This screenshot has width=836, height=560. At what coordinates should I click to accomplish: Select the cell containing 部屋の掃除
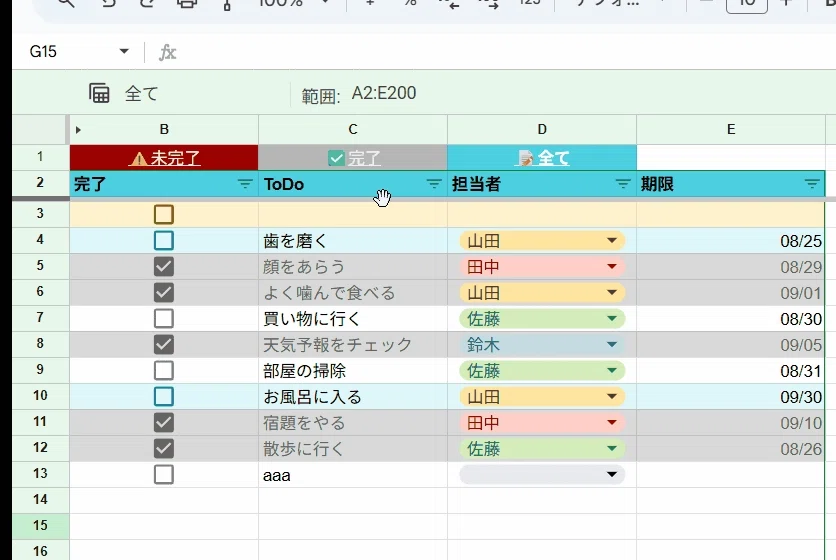click(x=353, y=370)
